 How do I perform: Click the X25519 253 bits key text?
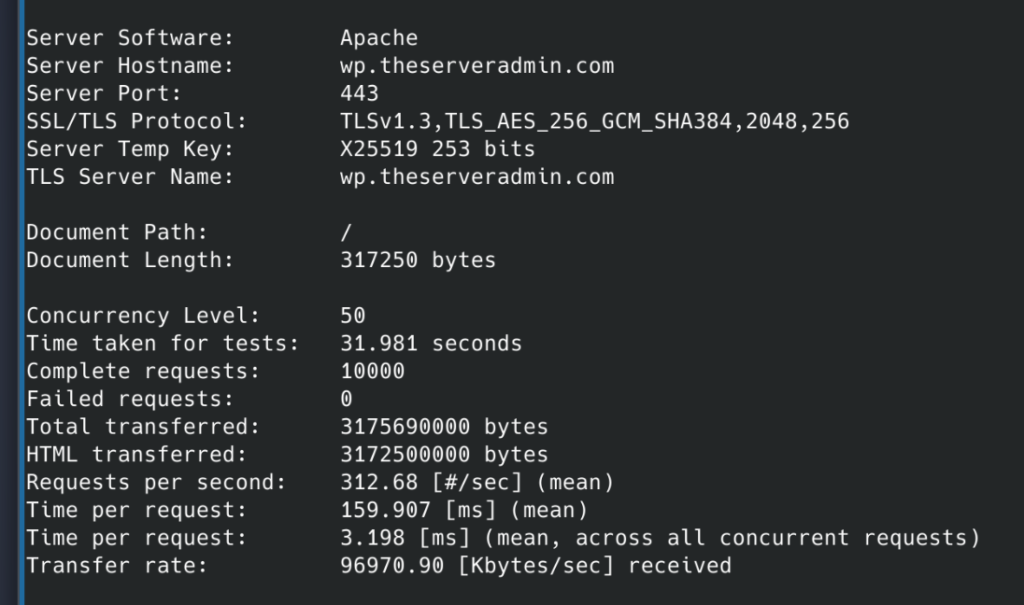coord(437,150)
